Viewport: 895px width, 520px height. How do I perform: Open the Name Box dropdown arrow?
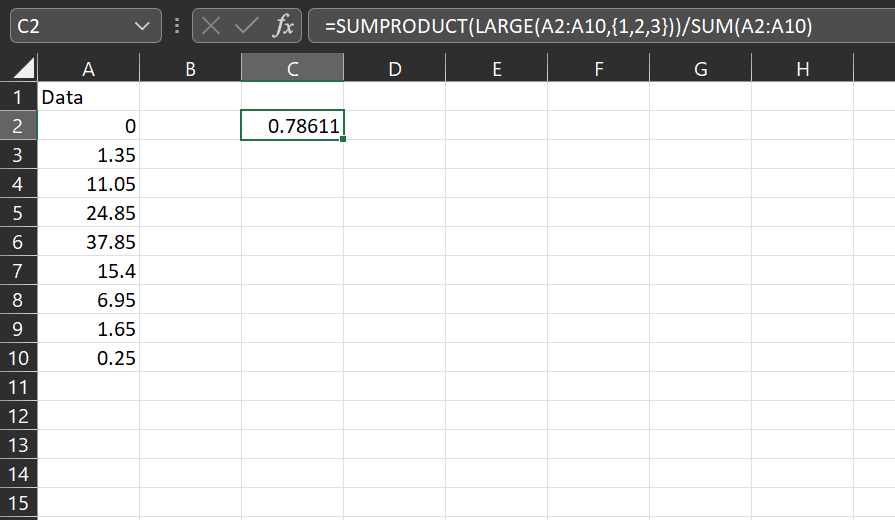(x=142, y=26)
